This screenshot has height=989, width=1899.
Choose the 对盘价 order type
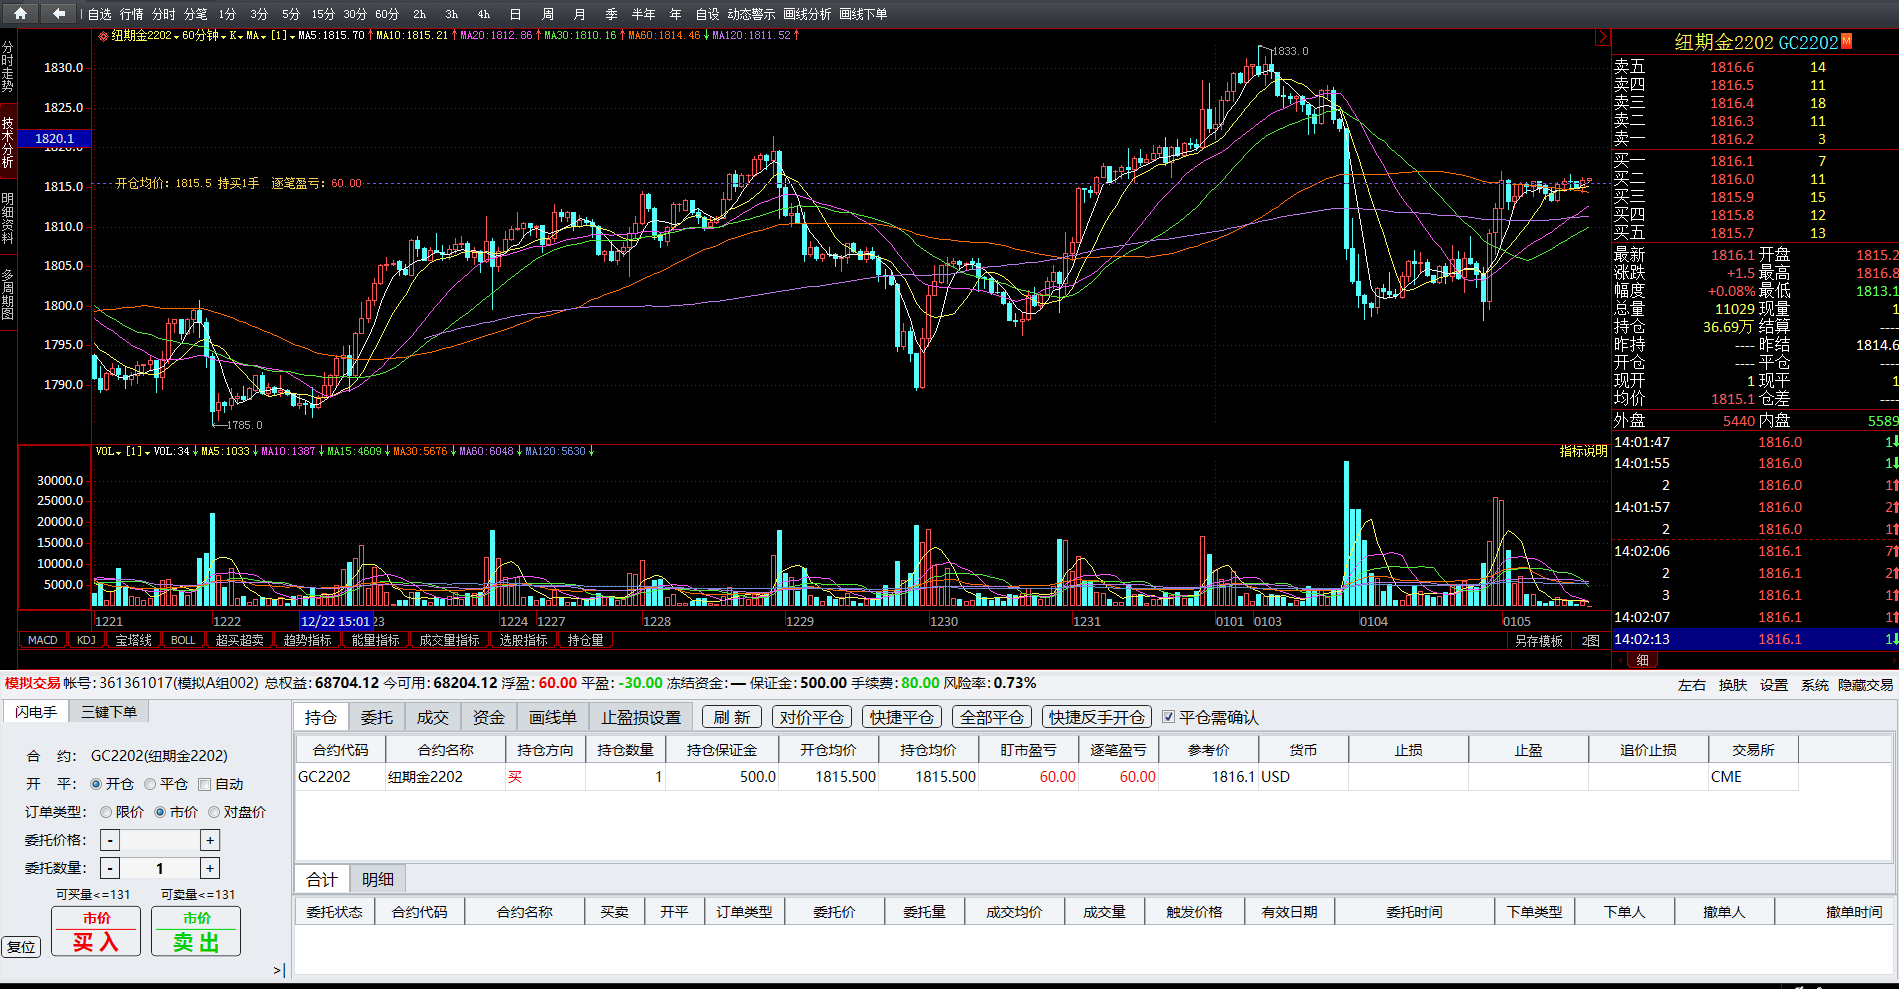[214, 812]
